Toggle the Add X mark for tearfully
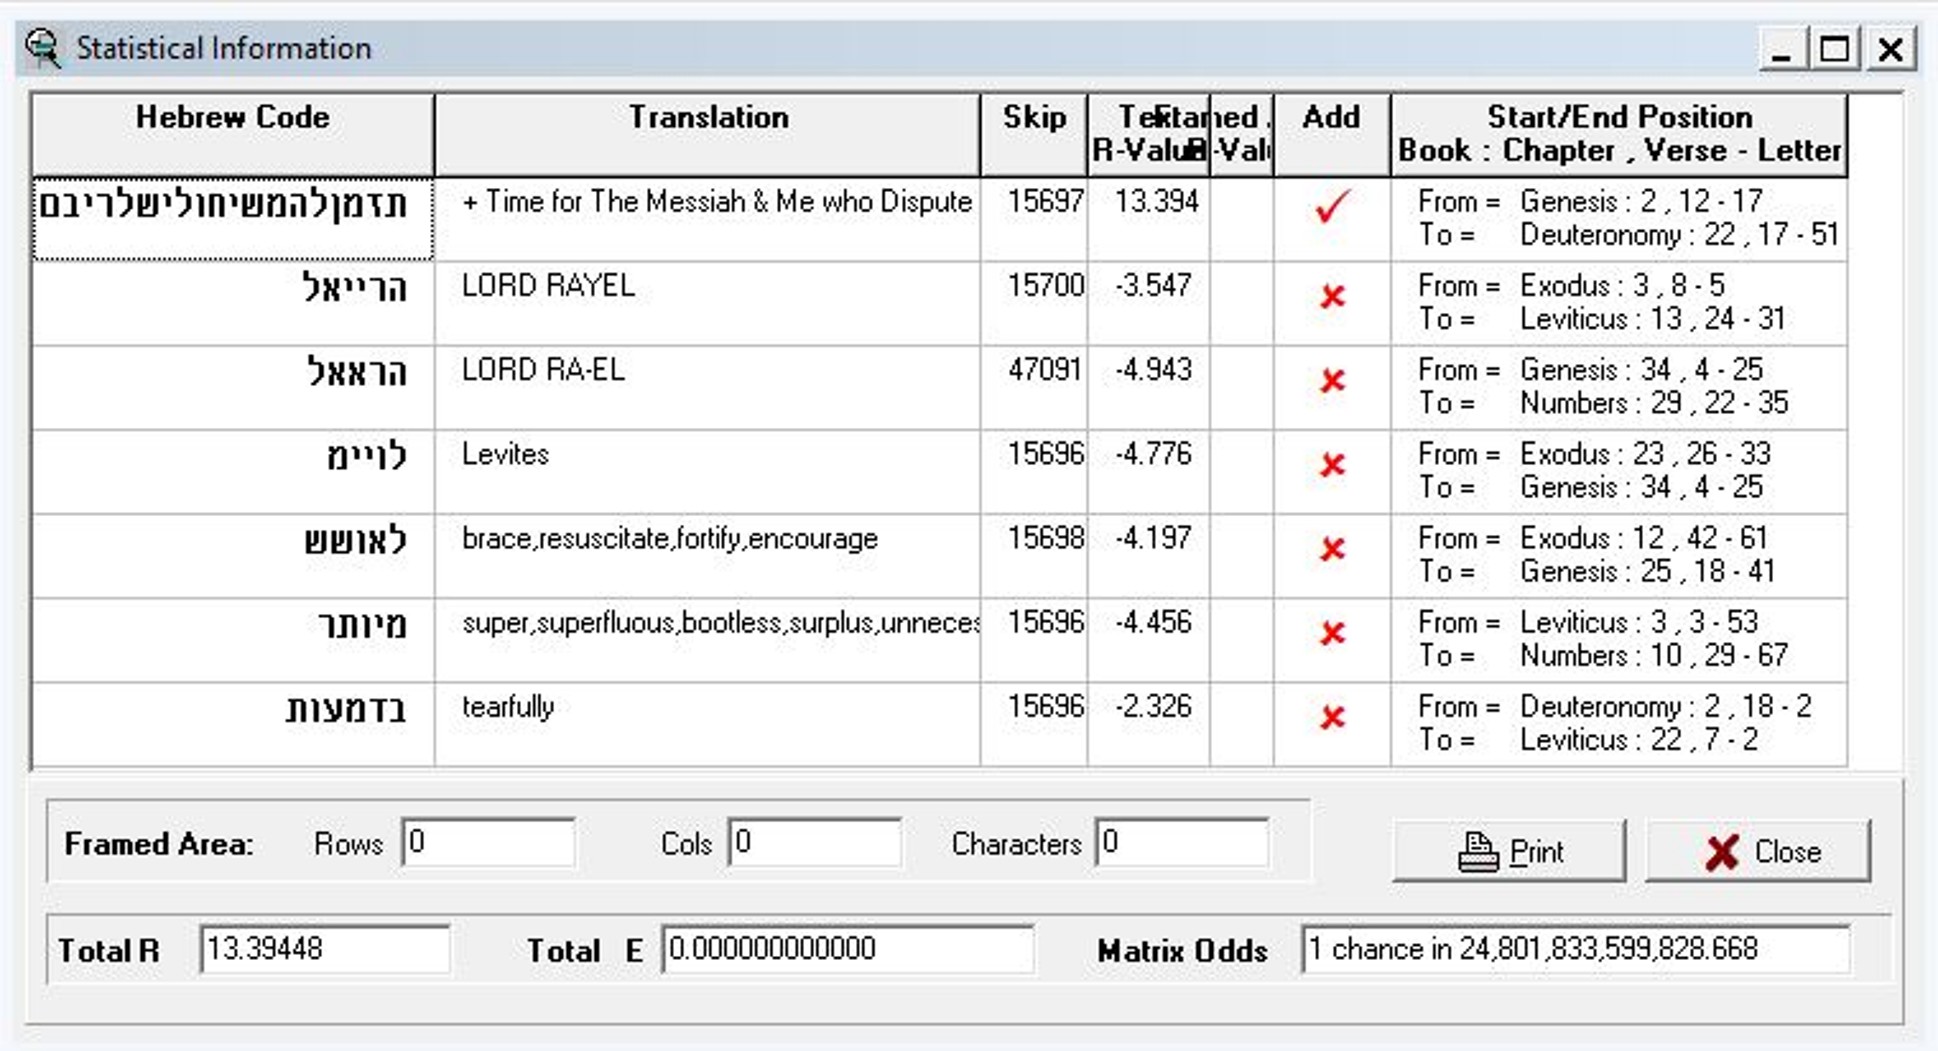The image size is (1938, 1051). point(1332,716)
